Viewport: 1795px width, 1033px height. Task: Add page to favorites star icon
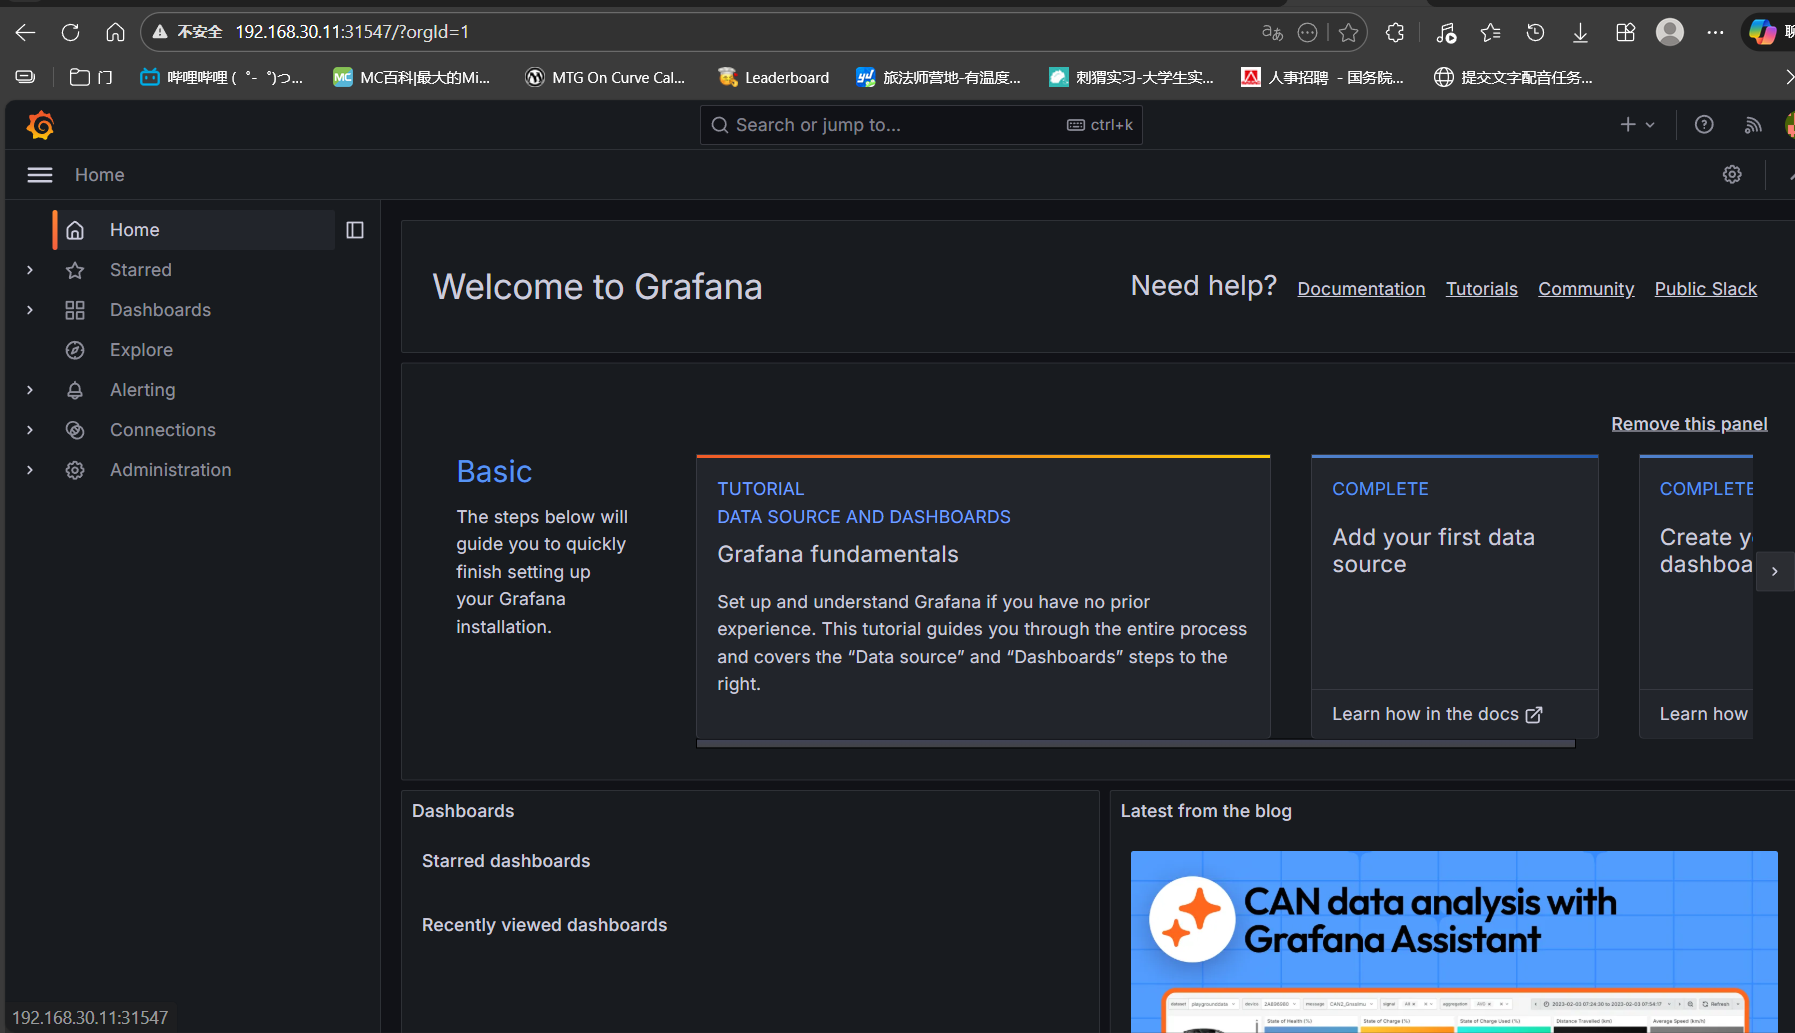(x=1348, y=32)
